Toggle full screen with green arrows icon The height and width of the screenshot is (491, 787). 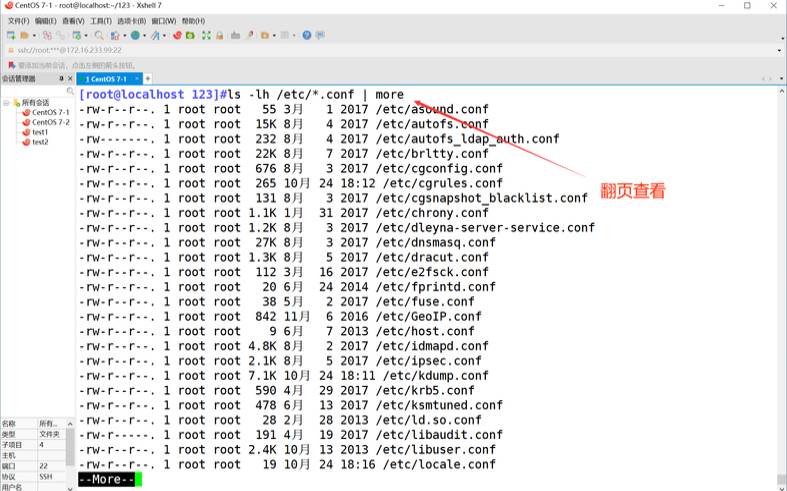click(206, 35)
